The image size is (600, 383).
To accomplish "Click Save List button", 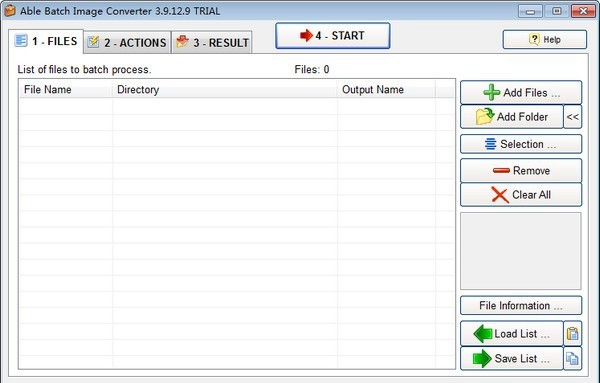I will point(512,359).
